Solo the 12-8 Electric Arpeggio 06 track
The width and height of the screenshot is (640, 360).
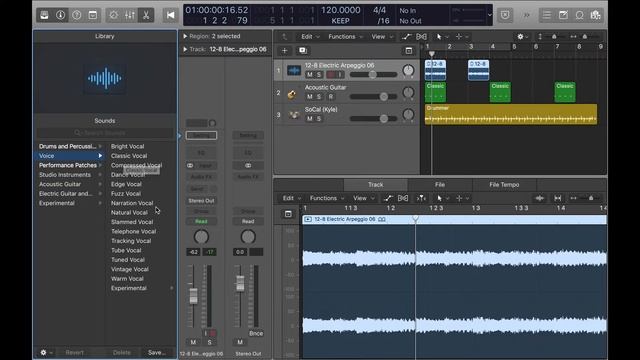[x=319, y=75]
